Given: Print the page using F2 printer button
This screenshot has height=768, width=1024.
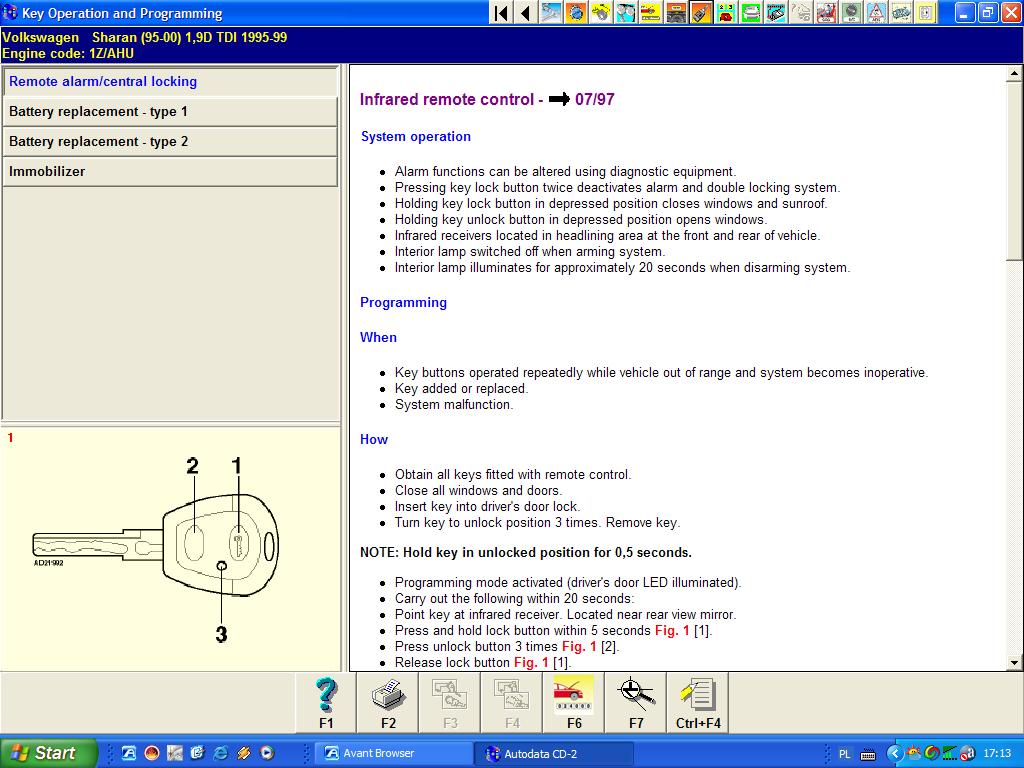Looking at the screenshot, I should (388, 703).
